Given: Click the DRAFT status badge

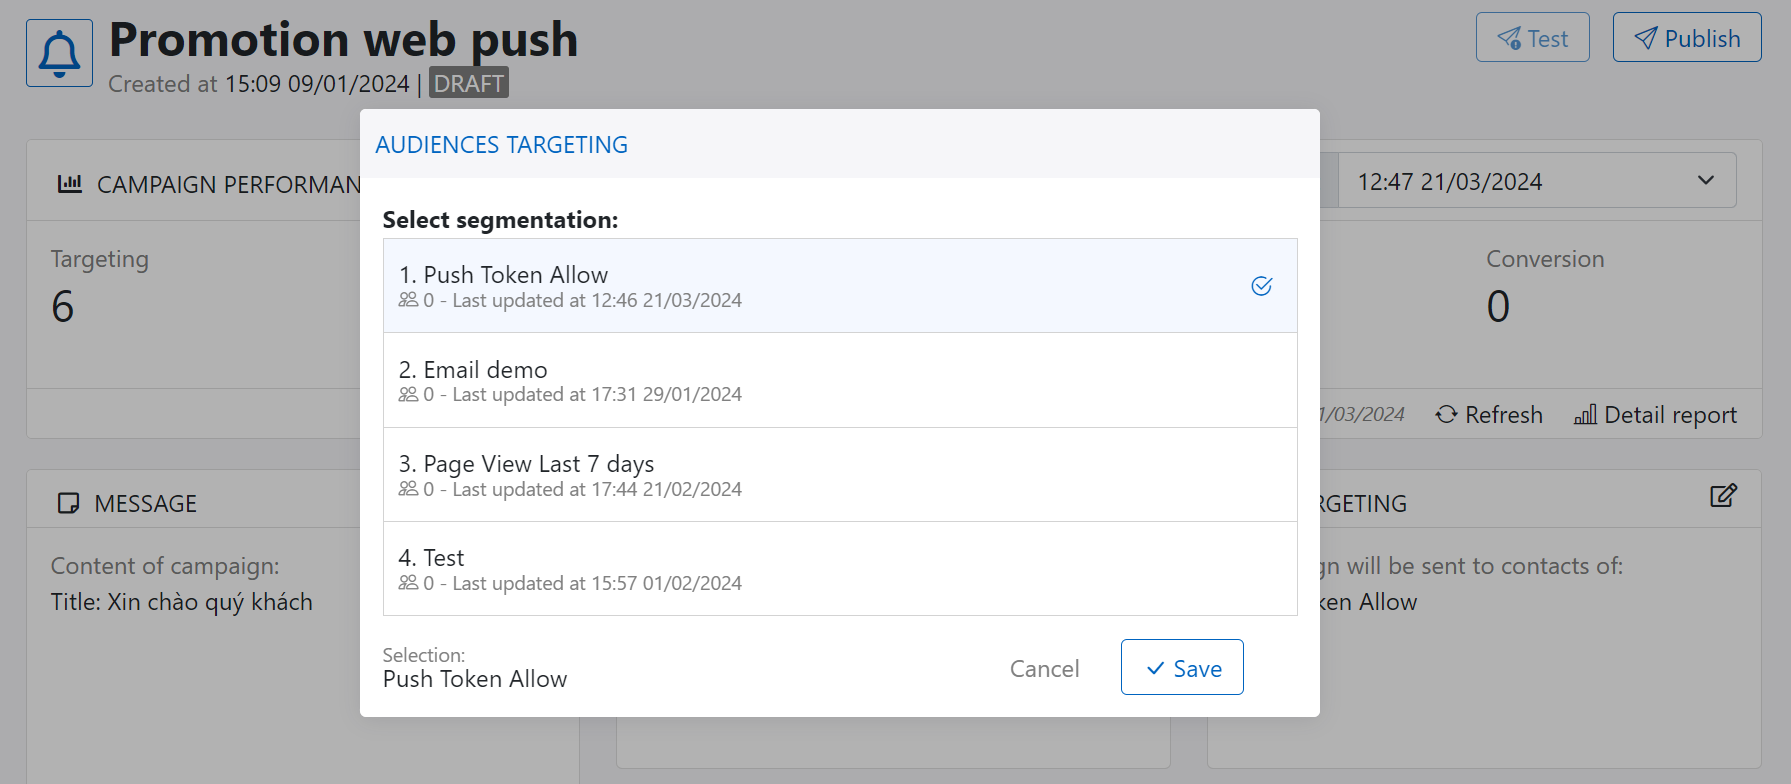Looking at the screenshot, I should (469, 83).
